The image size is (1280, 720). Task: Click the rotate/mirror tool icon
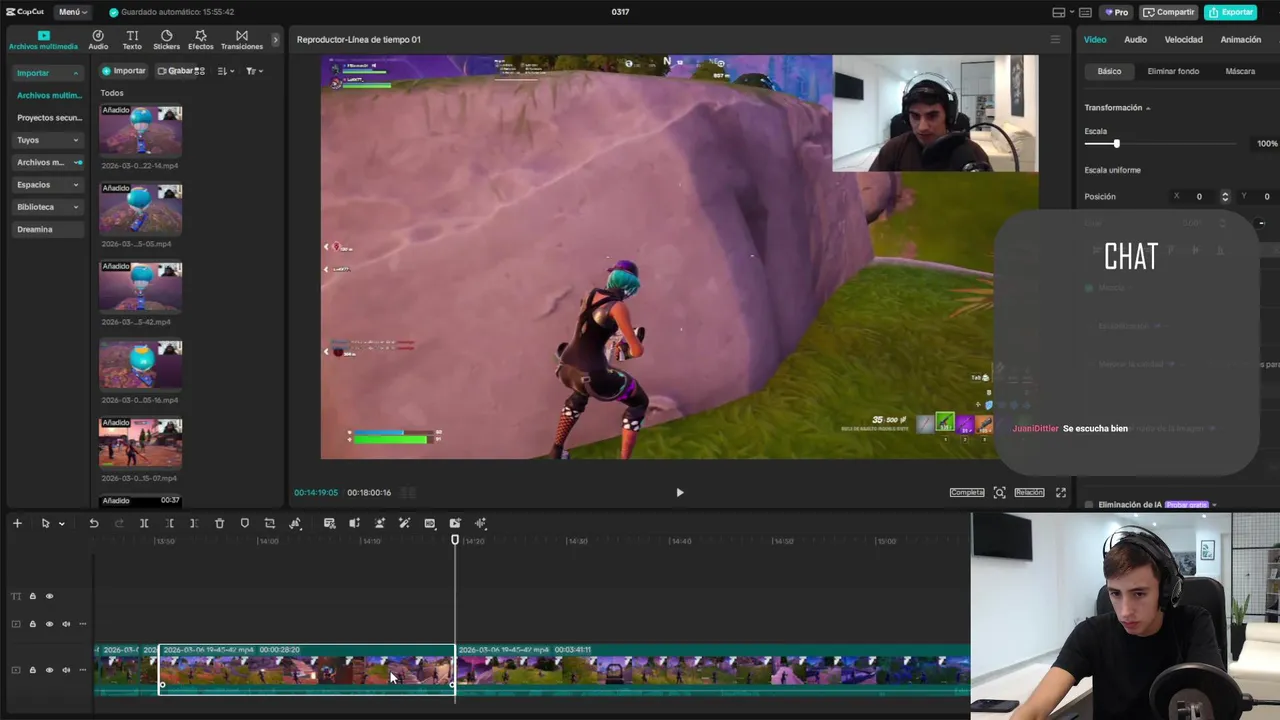click(295, 523)
